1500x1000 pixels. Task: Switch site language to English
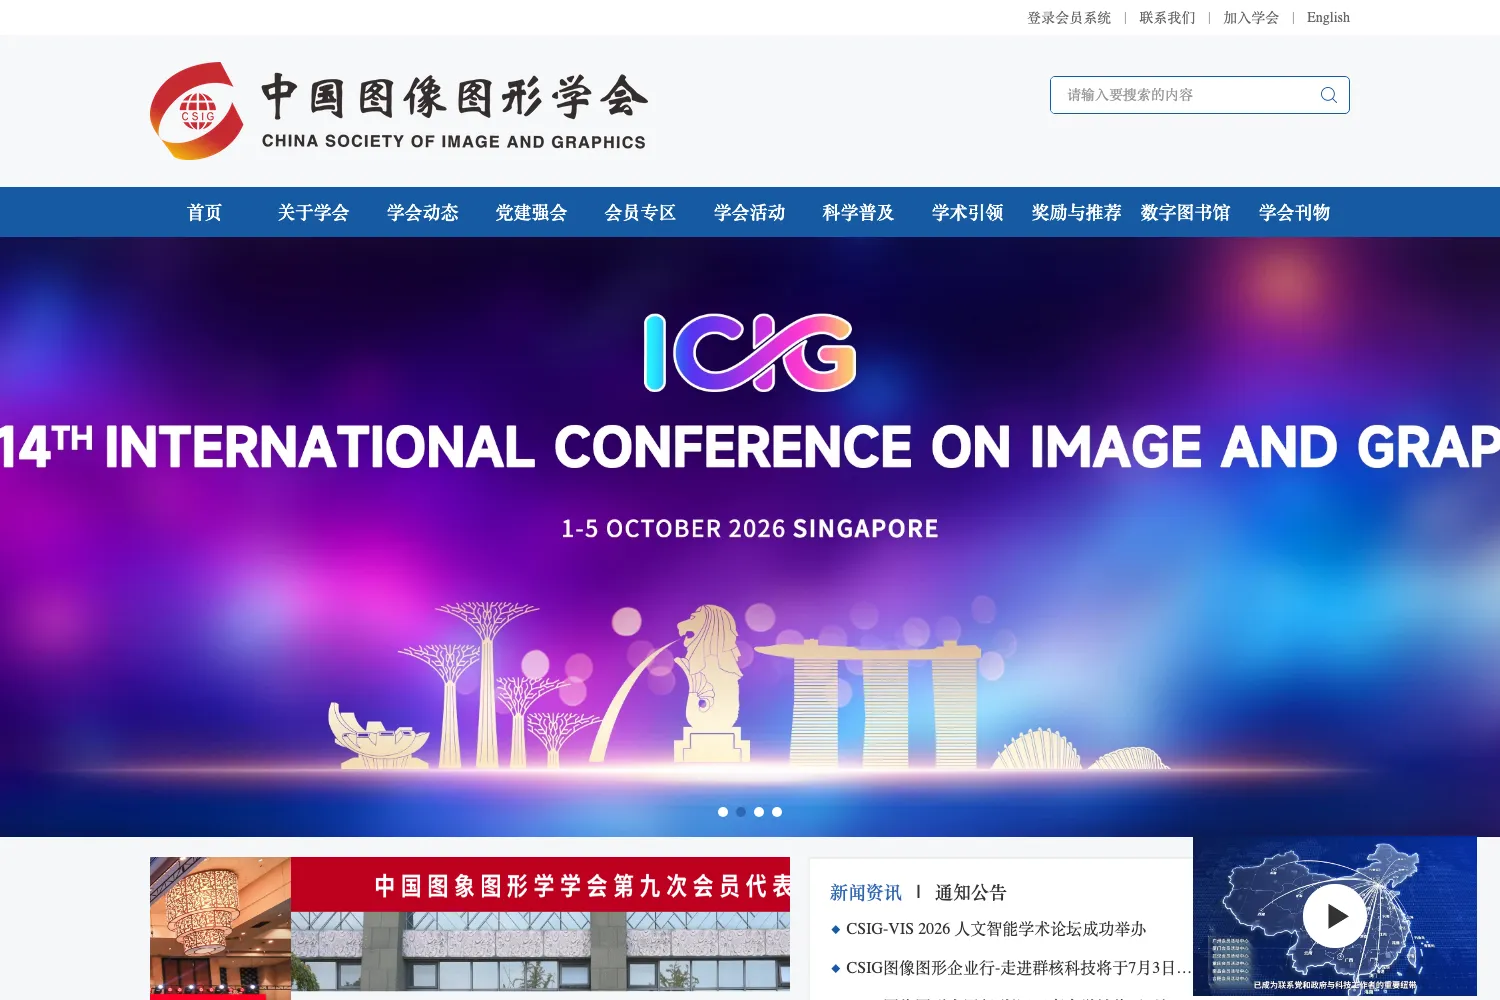pos(1328,17)
